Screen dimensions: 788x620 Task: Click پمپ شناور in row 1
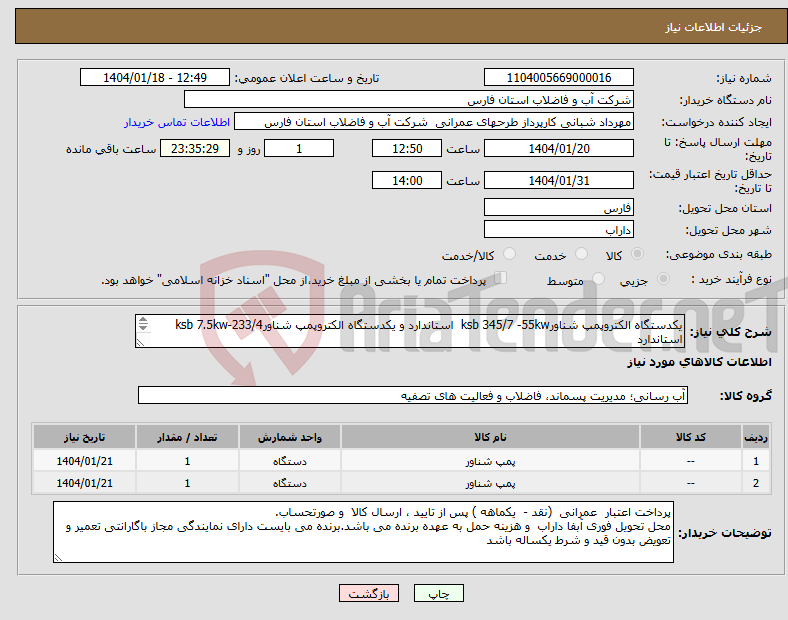(490, 461)
